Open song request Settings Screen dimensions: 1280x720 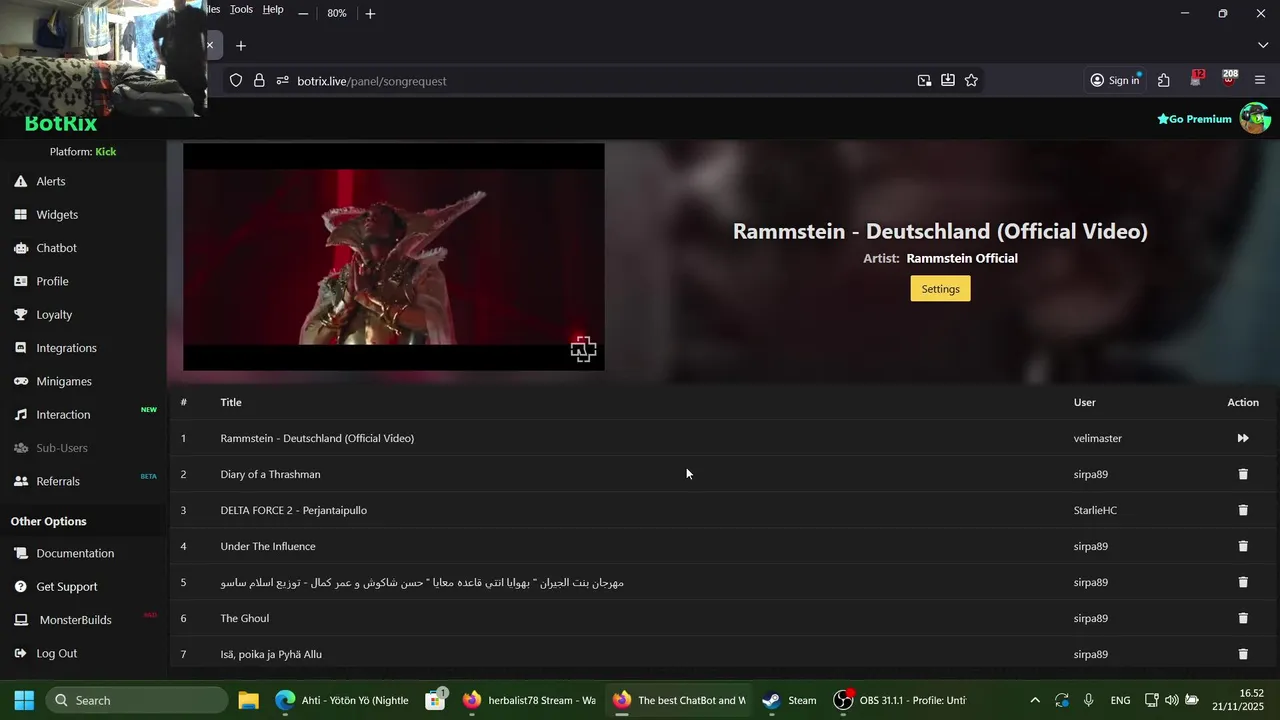pyautogui.click(x=940, y=289)
